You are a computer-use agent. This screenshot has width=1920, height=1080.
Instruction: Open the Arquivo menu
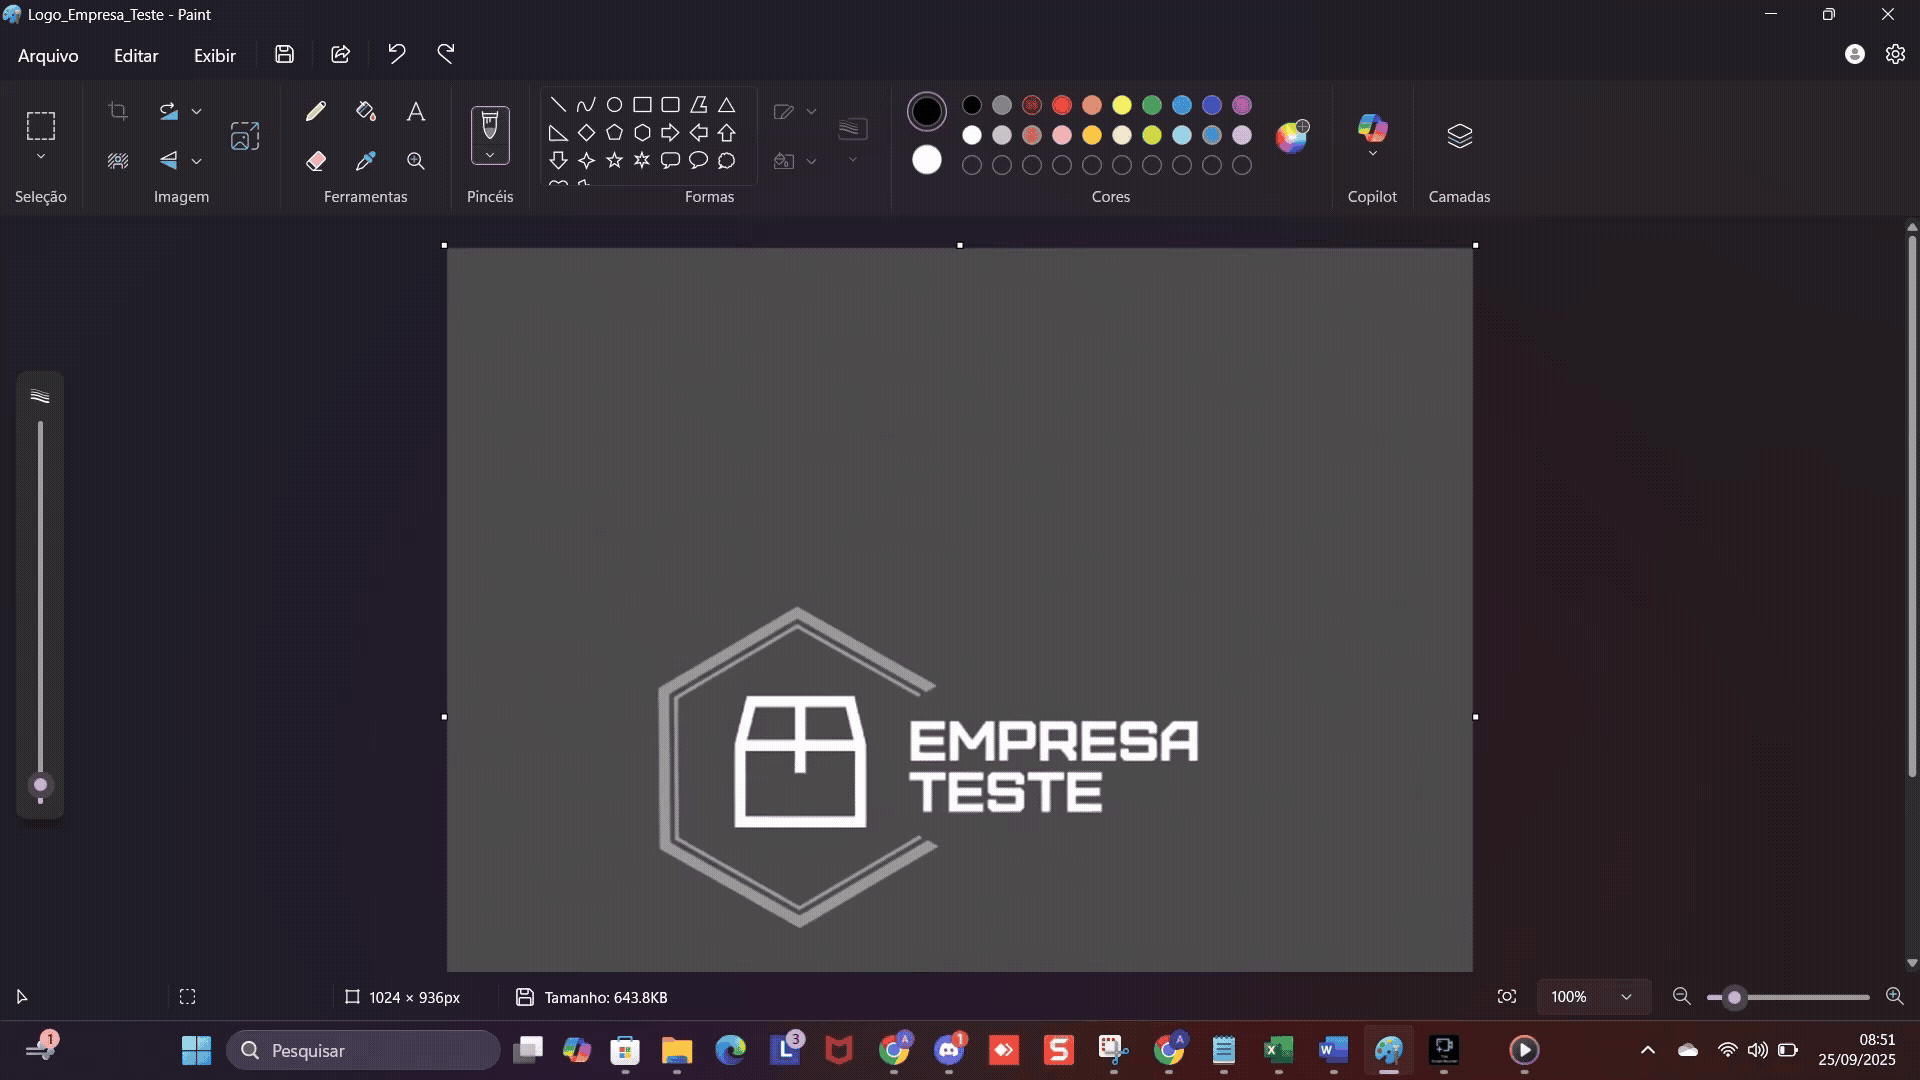coord(48,56)
